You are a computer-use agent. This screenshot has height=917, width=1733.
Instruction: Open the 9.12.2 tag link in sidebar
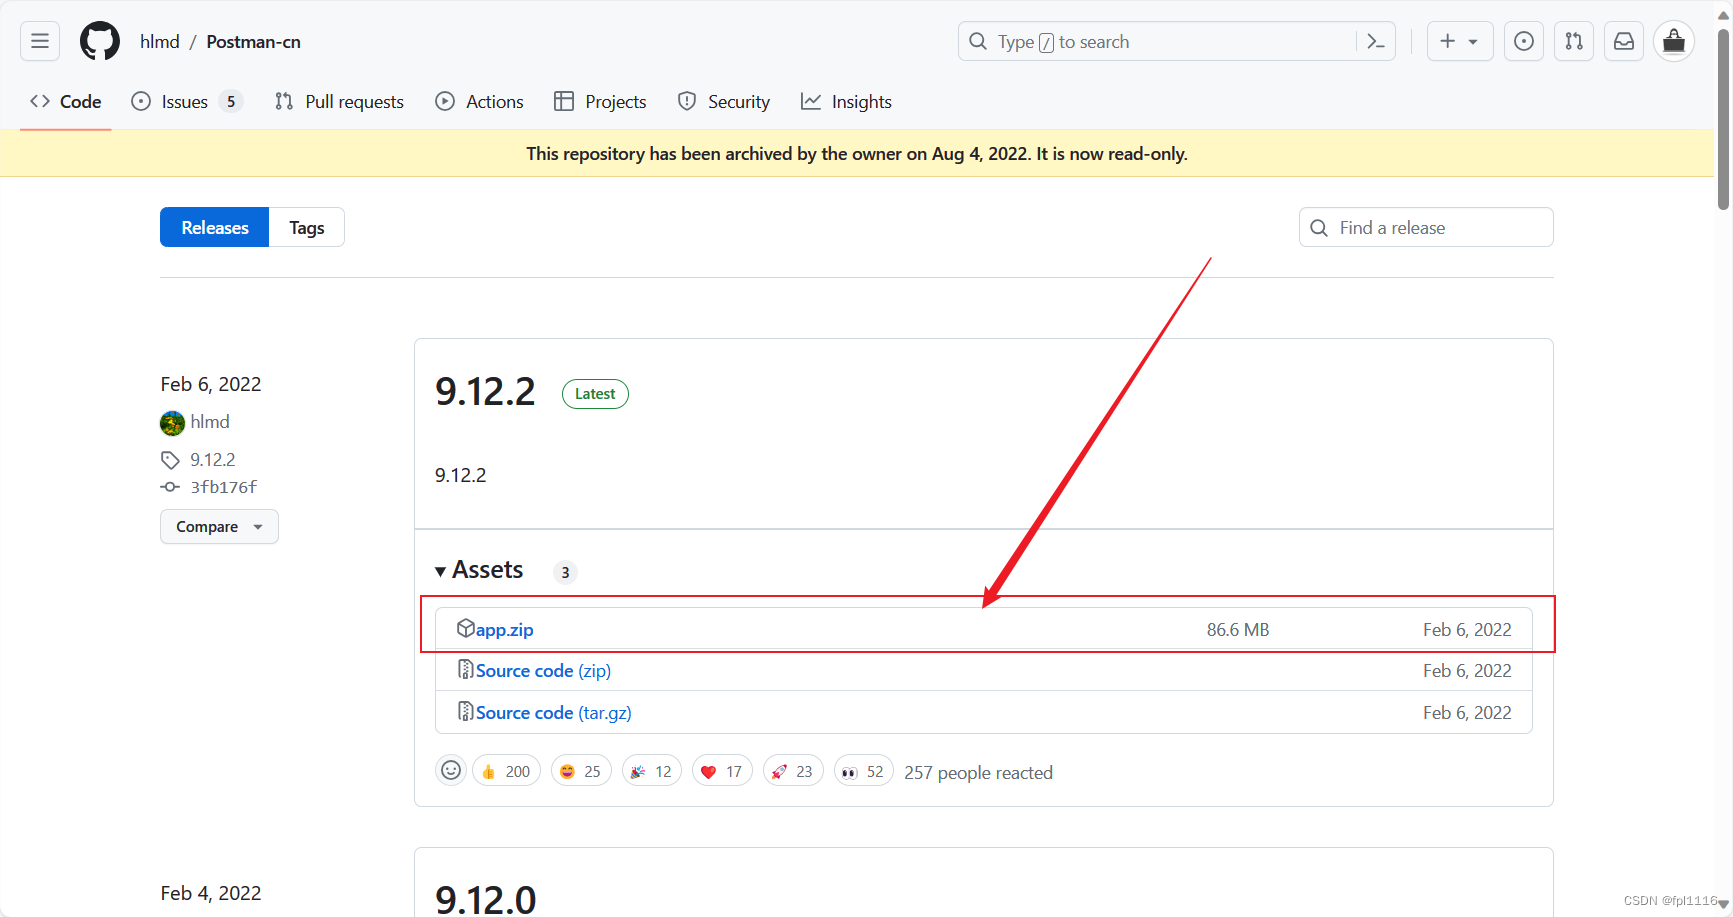pos(213,460)
